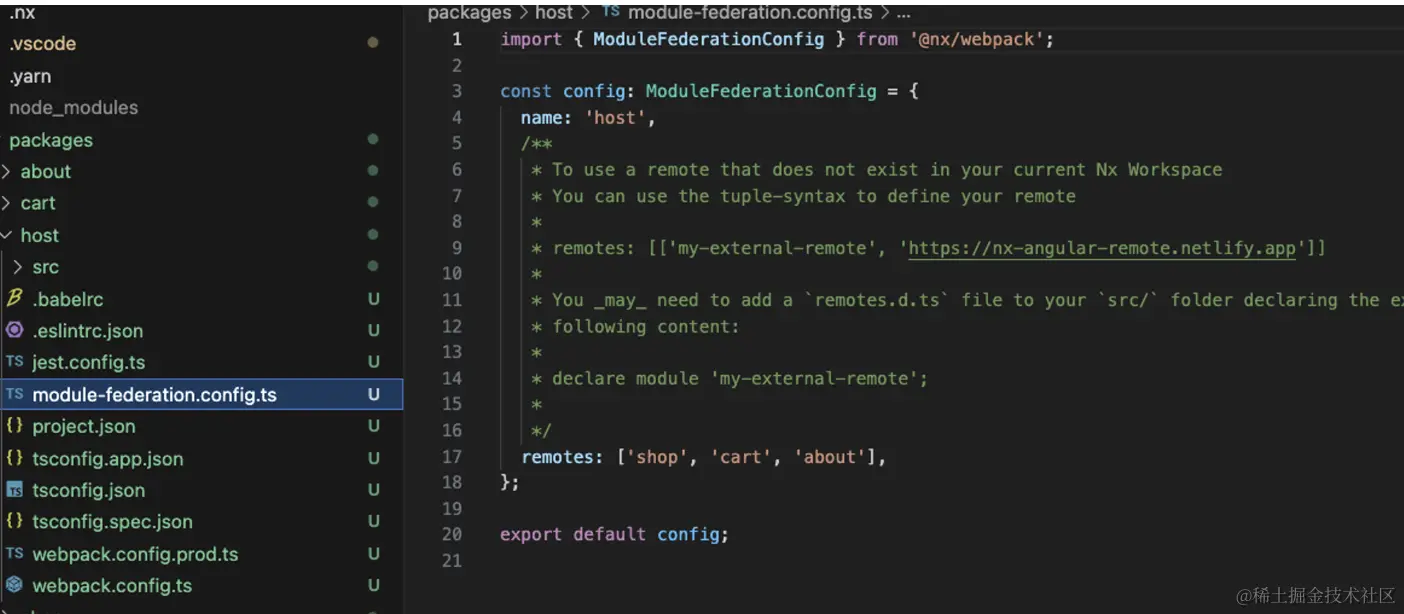This screenshot has height=614, width=1404.
Task: Select the node_modules folder
Action: 73,107
